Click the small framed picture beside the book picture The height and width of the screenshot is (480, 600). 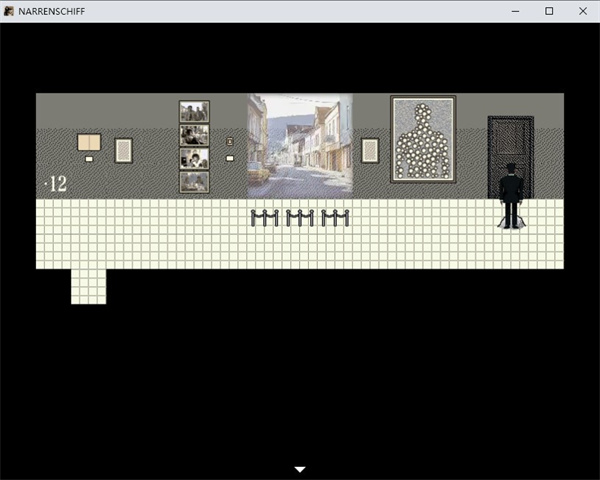(124, 150)
